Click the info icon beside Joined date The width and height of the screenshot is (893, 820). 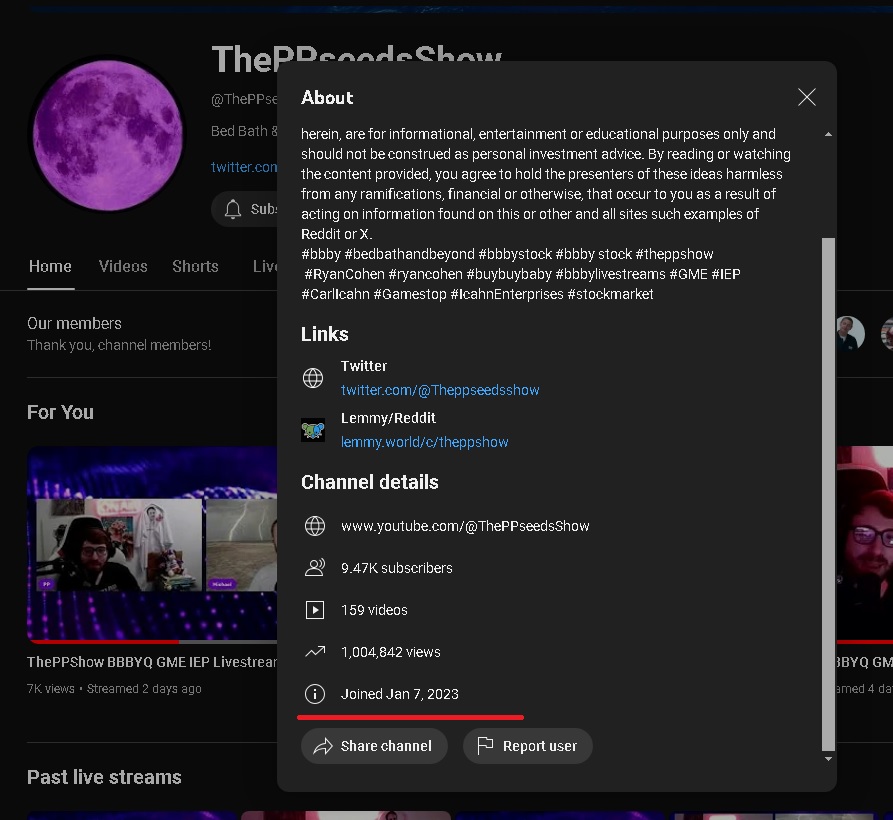[314, 694]
